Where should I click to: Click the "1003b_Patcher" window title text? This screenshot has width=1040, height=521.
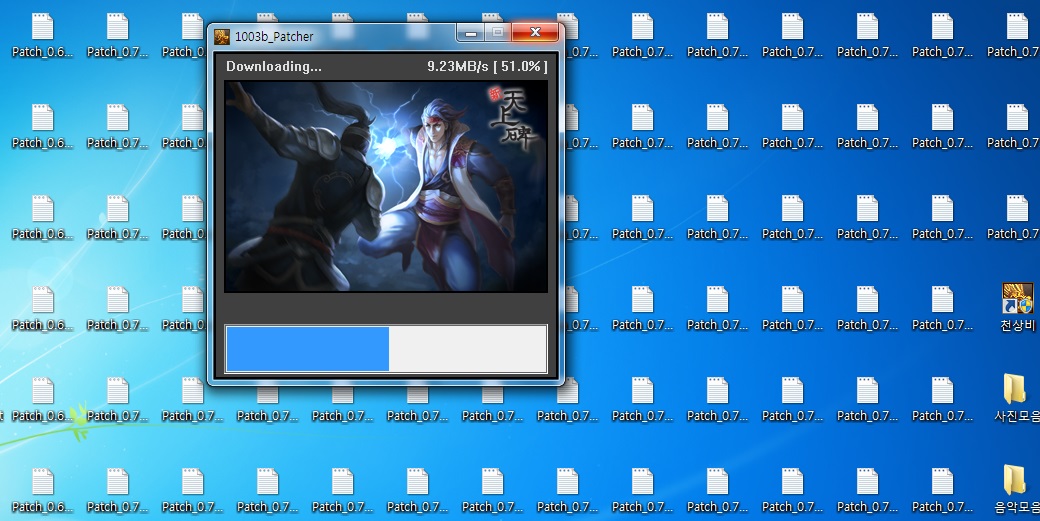[274, 36]
